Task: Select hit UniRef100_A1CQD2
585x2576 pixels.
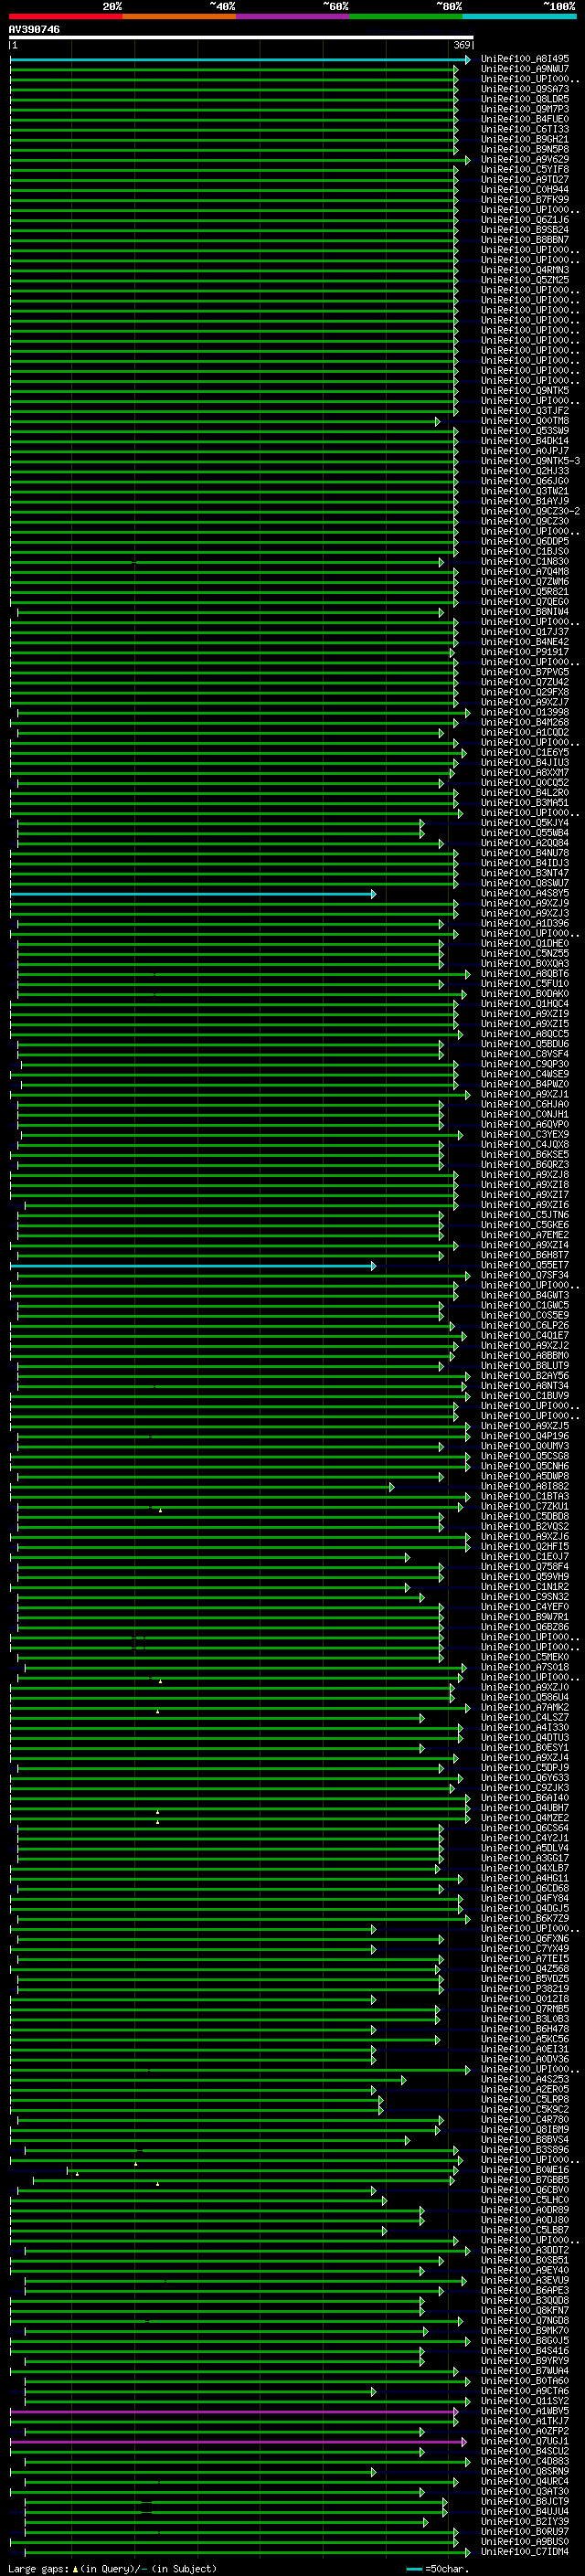Action: tap(525, 732)
